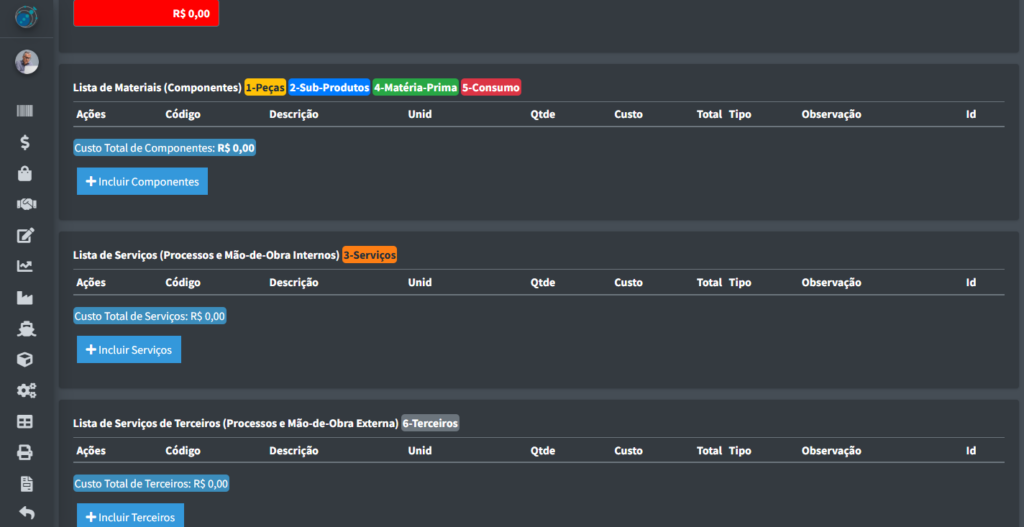Click the box package sidebar icon
1024x527 pixels.
26,359
